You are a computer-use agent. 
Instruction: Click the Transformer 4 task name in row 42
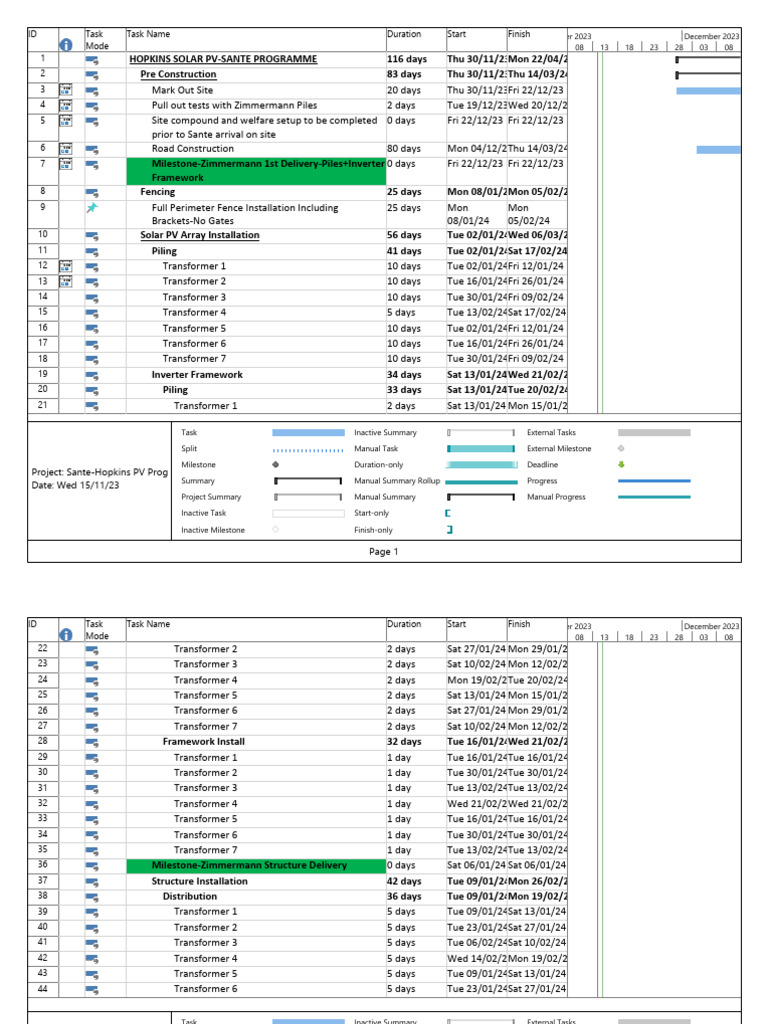pyautogui.click(x=206, y=959)
